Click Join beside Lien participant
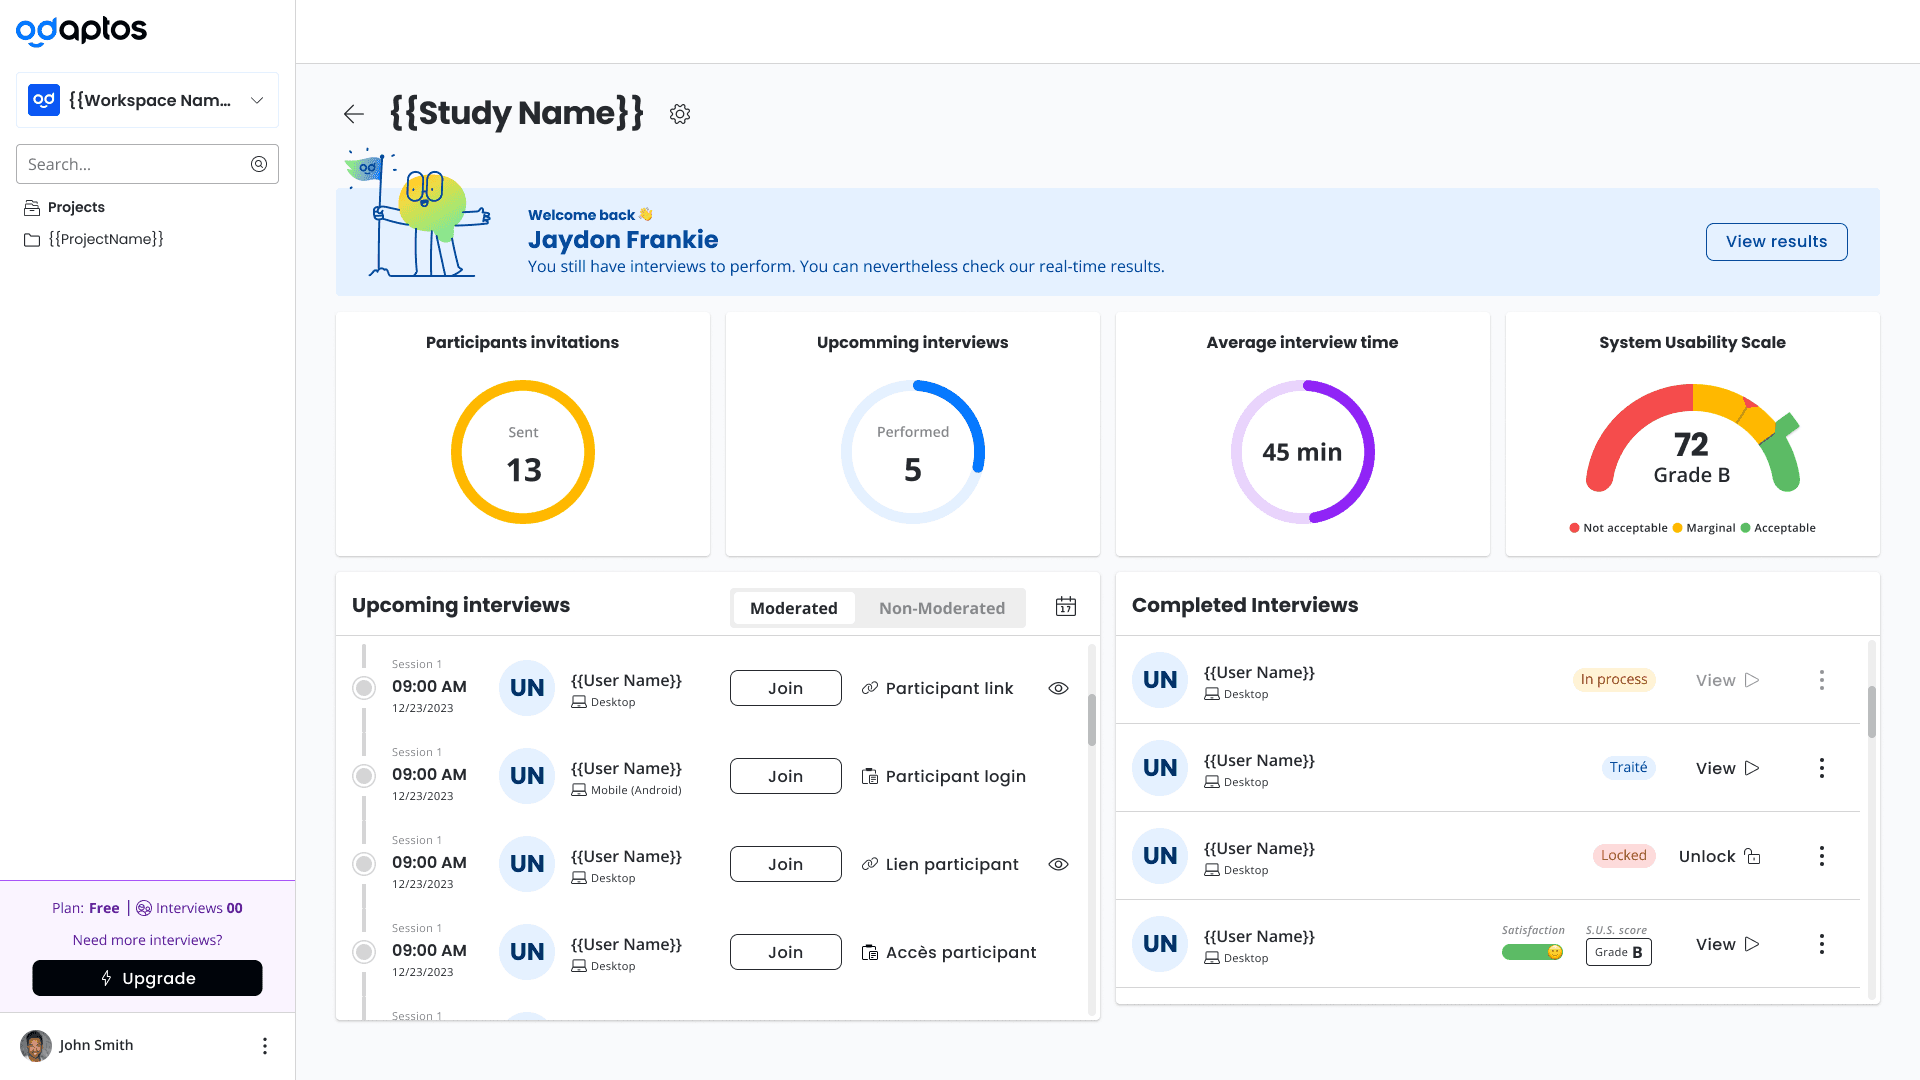The height and width of the screenshot is (1080, 1920). tap(786, 864)
